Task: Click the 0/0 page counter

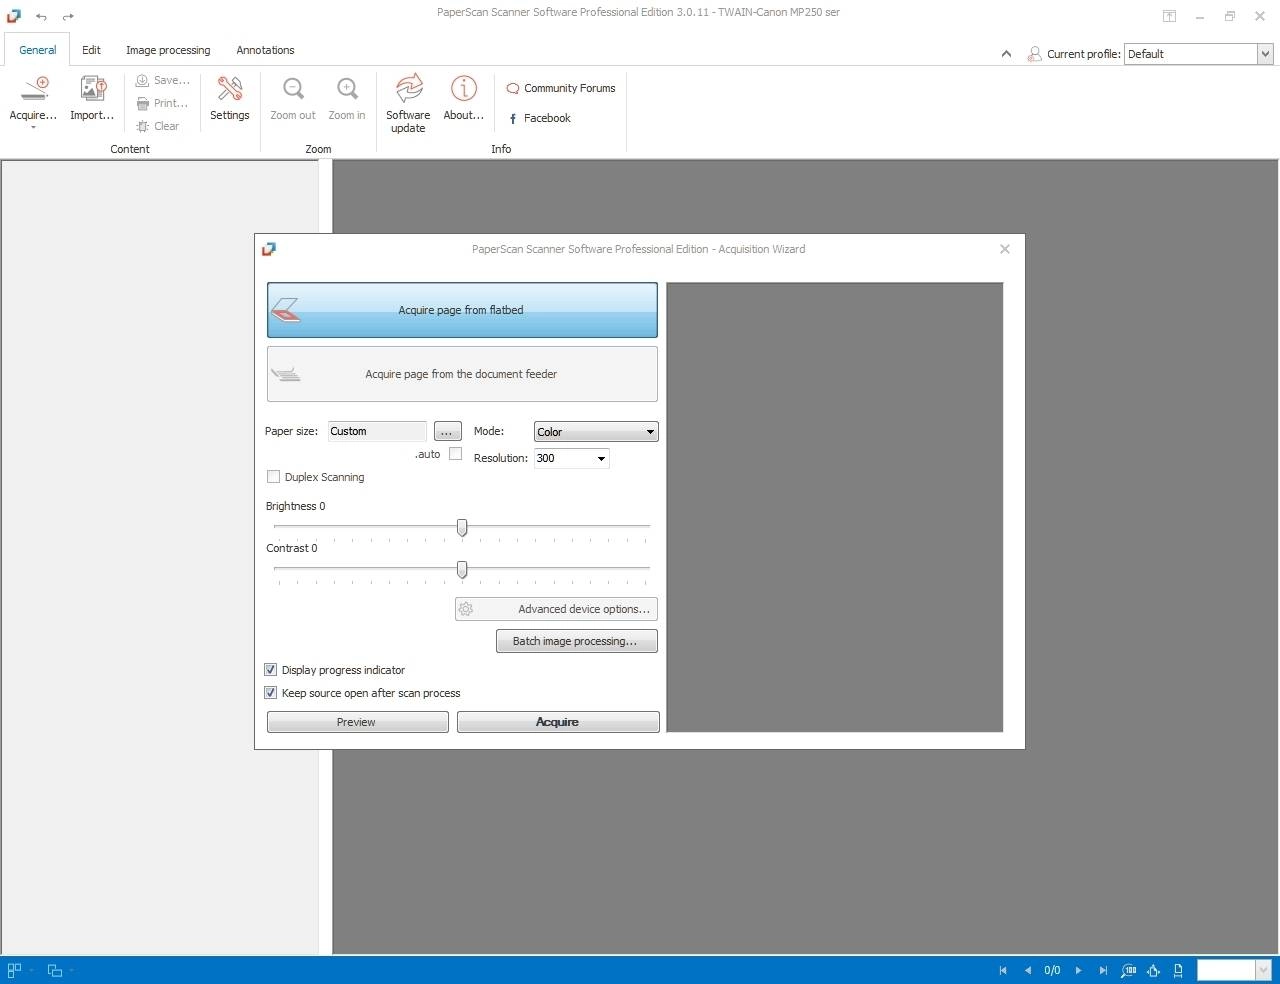Action: point(1052,970)
